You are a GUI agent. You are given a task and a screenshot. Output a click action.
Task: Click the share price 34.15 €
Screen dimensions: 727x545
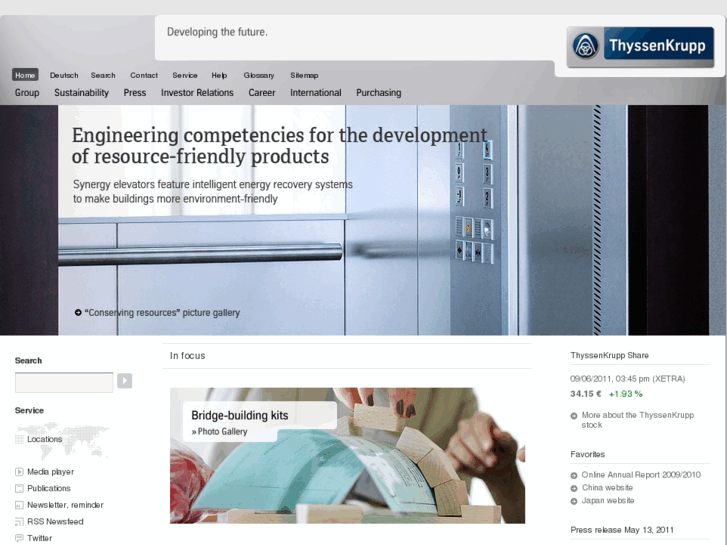pos(586,394)
